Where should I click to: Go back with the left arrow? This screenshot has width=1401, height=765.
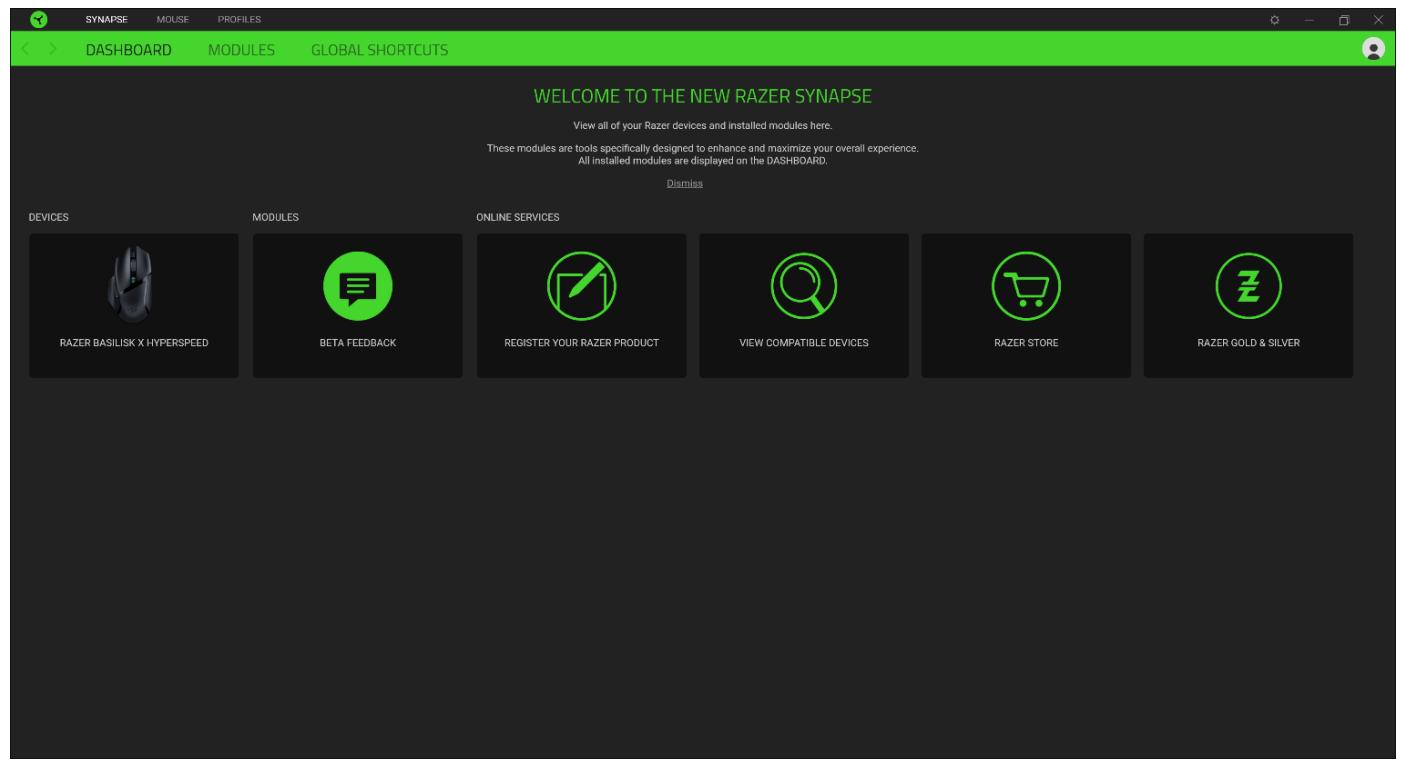click(x=28, y=49)
